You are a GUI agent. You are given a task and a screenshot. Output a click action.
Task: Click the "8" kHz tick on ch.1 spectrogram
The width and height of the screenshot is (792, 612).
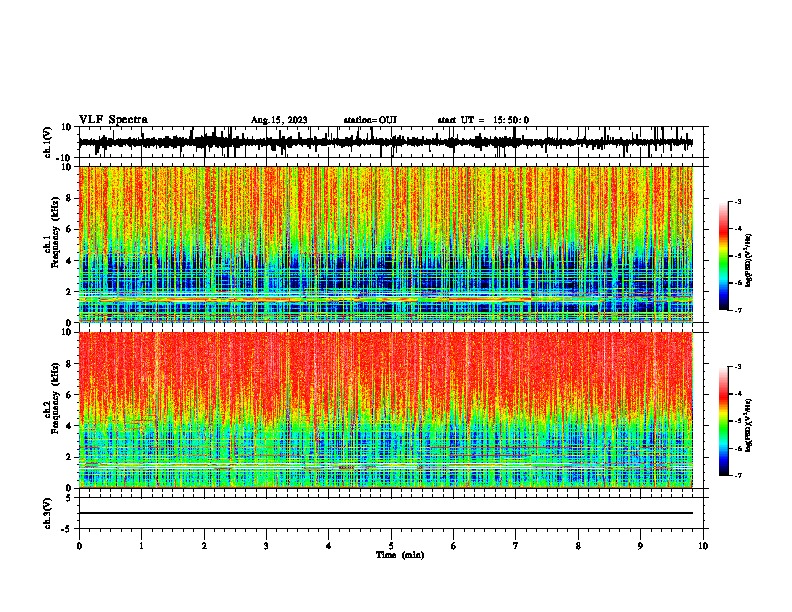click(x=70, y=198)
